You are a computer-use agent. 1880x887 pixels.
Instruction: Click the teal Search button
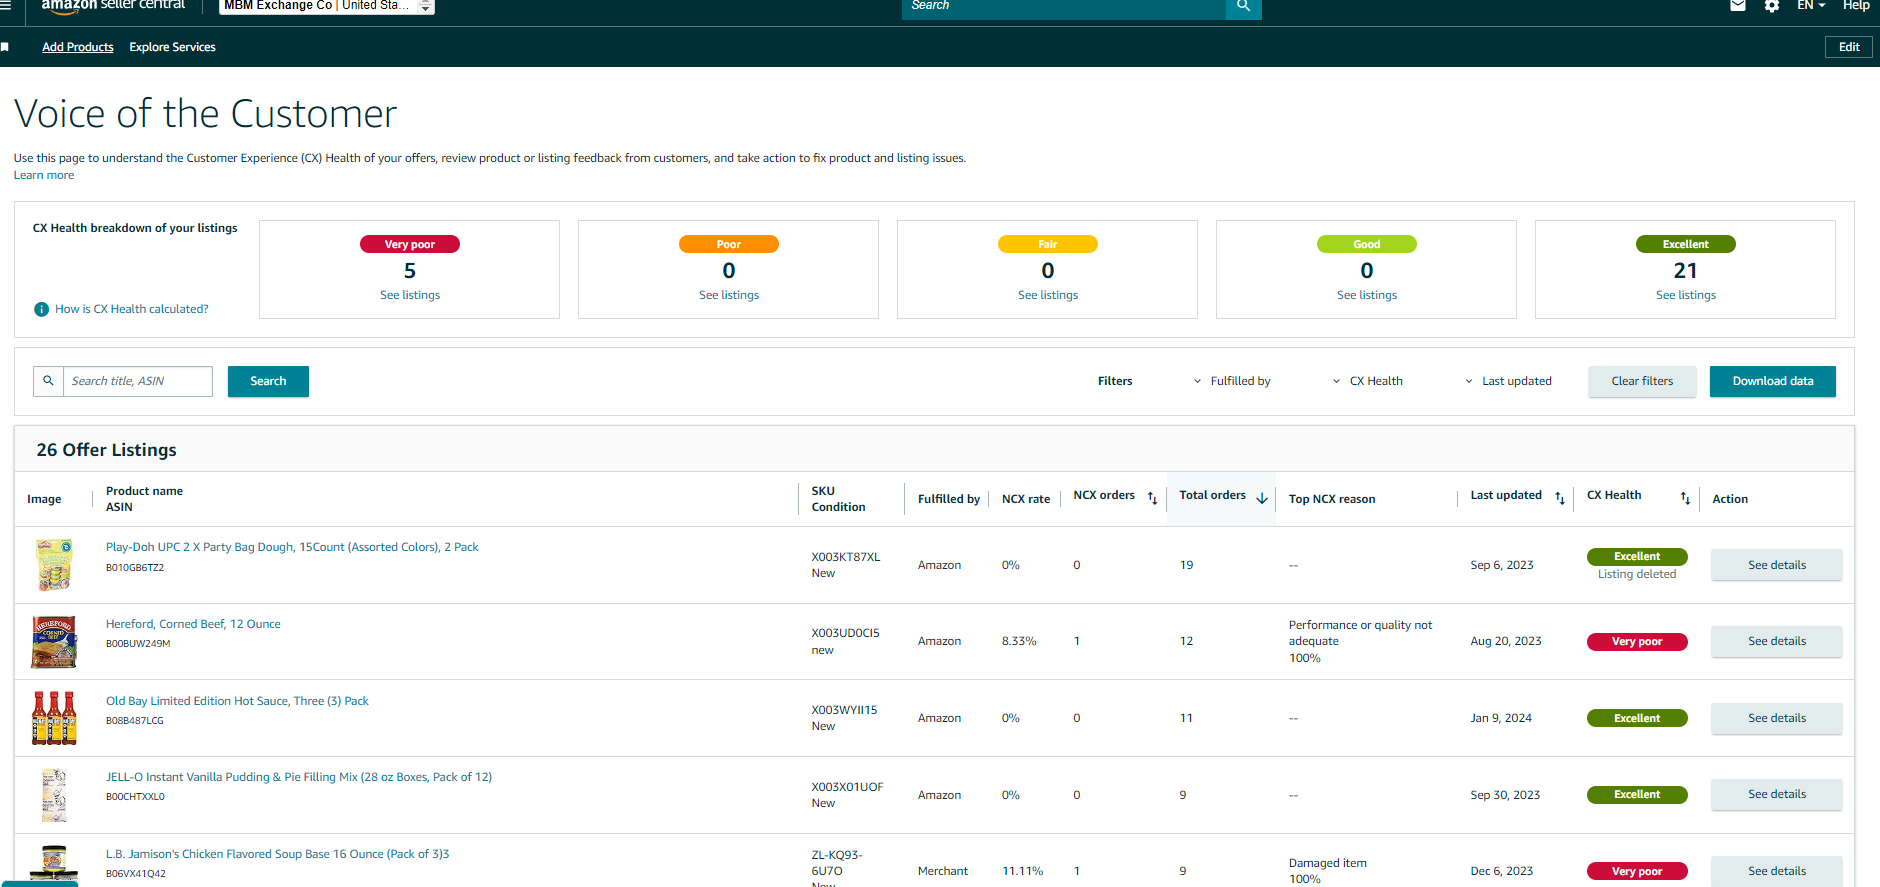pyautogui.click(x=268, y=381)
